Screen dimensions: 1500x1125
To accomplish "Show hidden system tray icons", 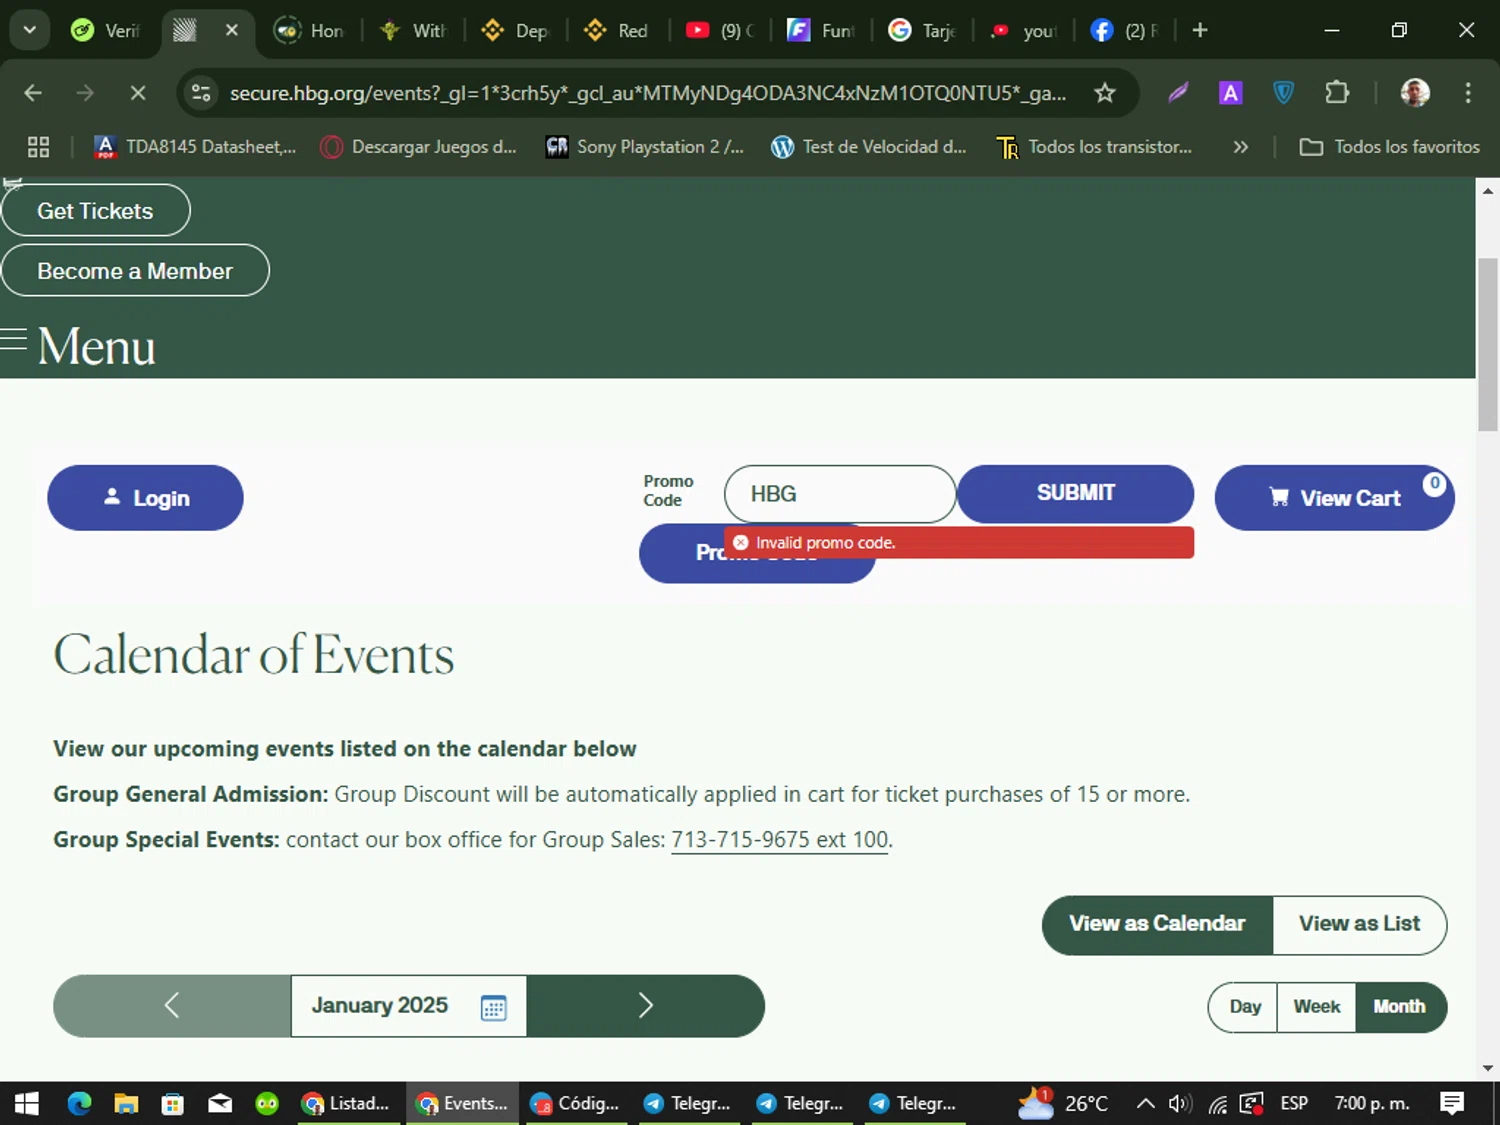I will pyautogui.click(x=1146, y=1103).
